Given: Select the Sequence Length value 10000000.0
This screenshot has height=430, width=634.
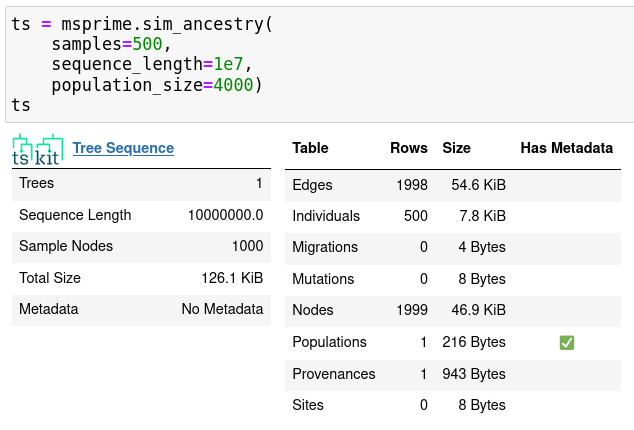Looking at the screenshot, I should 225,215.
